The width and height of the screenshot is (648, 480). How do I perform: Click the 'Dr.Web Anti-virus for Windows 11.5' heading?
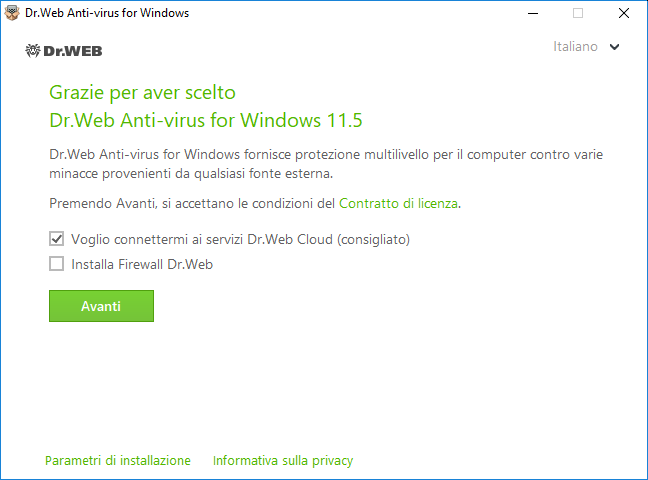coord(205,120)
